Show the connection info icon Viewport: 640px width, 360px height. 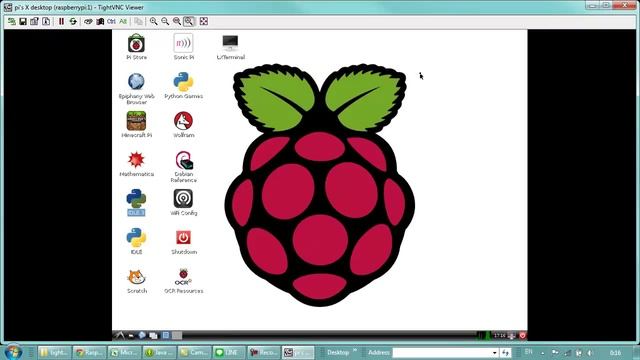pyautogui.click(x=46, y=21)
